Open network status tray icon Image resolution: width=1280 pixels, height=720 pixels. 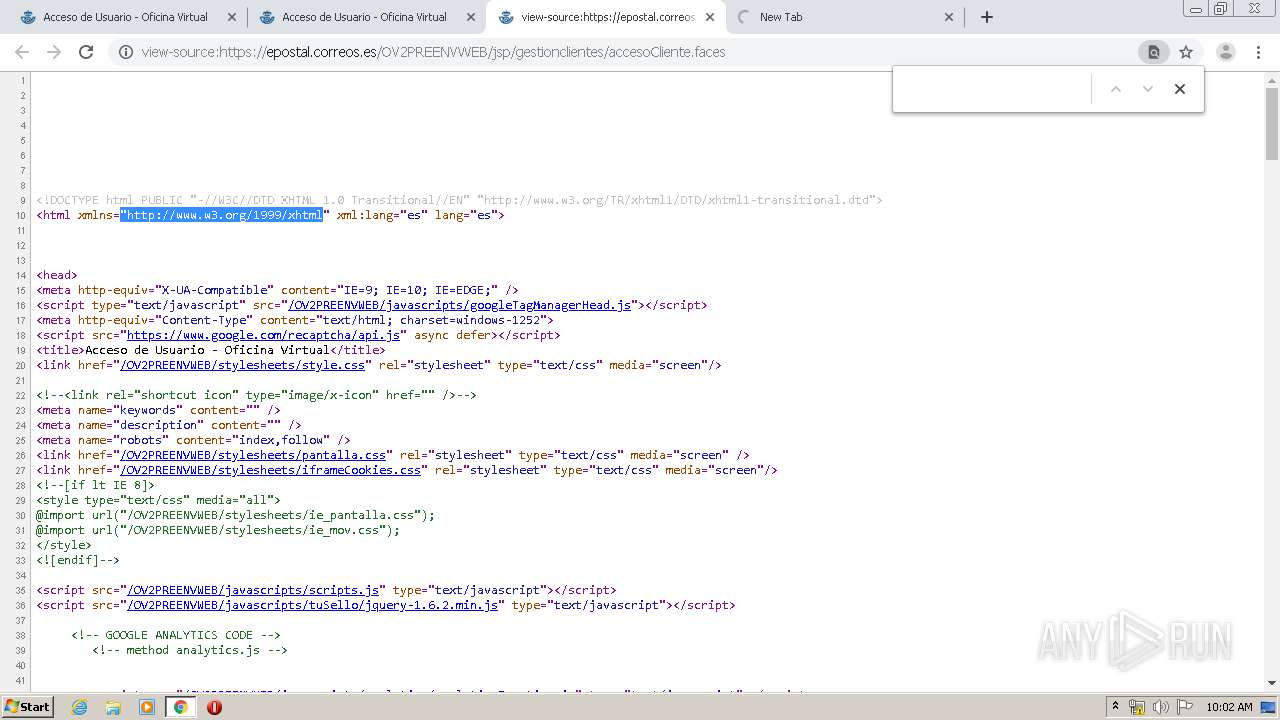tap(1137, 707)
